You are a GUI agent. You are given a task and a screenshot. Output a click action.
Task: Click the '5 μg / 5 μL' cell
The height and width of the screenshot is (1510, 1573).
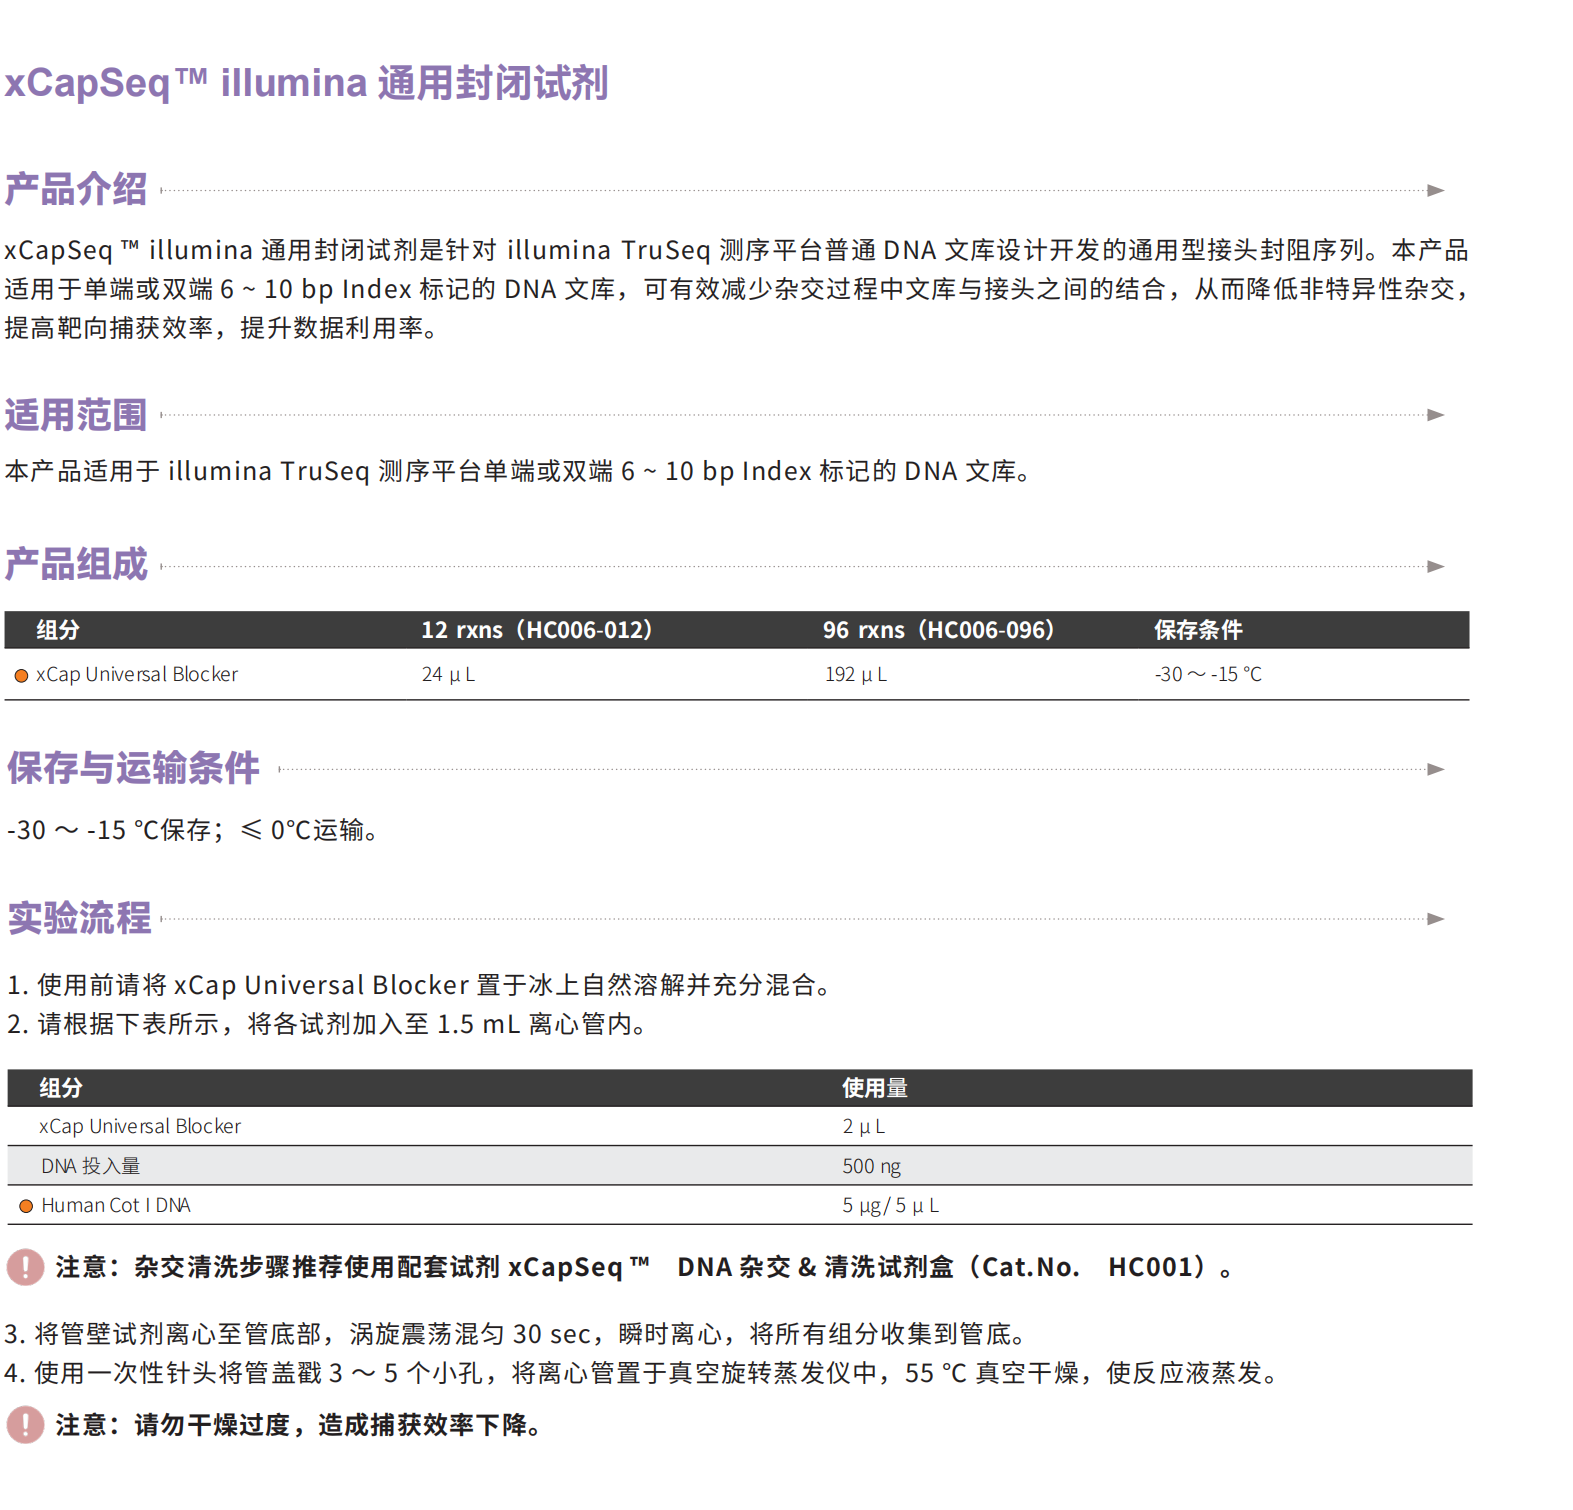click(x=891, y=1206)
